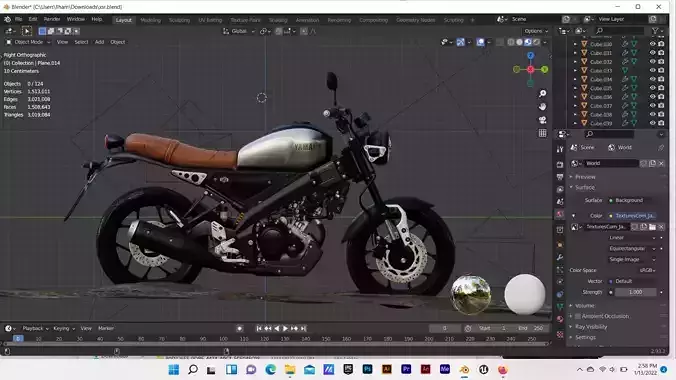
Task: Click the new-world duplicate icon beside World field
Action: click(652, 163)
